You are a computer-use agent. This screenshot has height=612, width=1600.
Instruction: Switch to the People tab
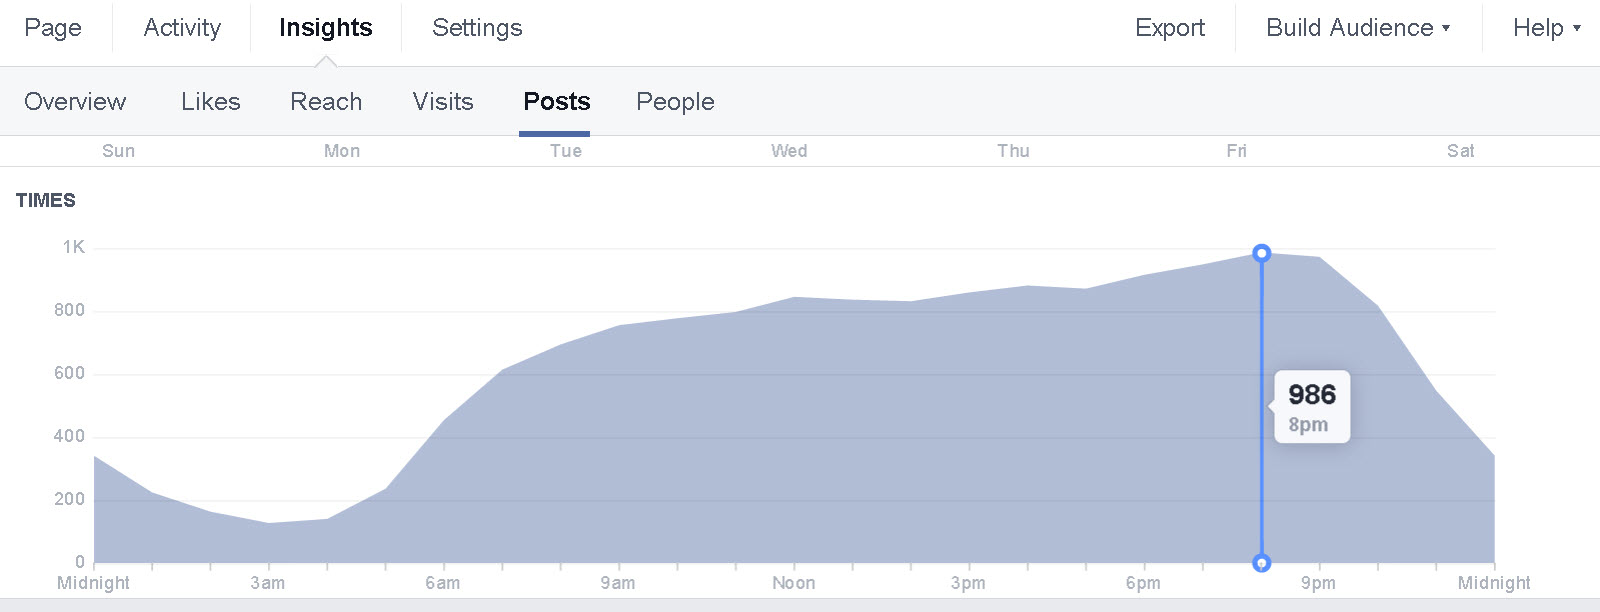tap(674, 101)
